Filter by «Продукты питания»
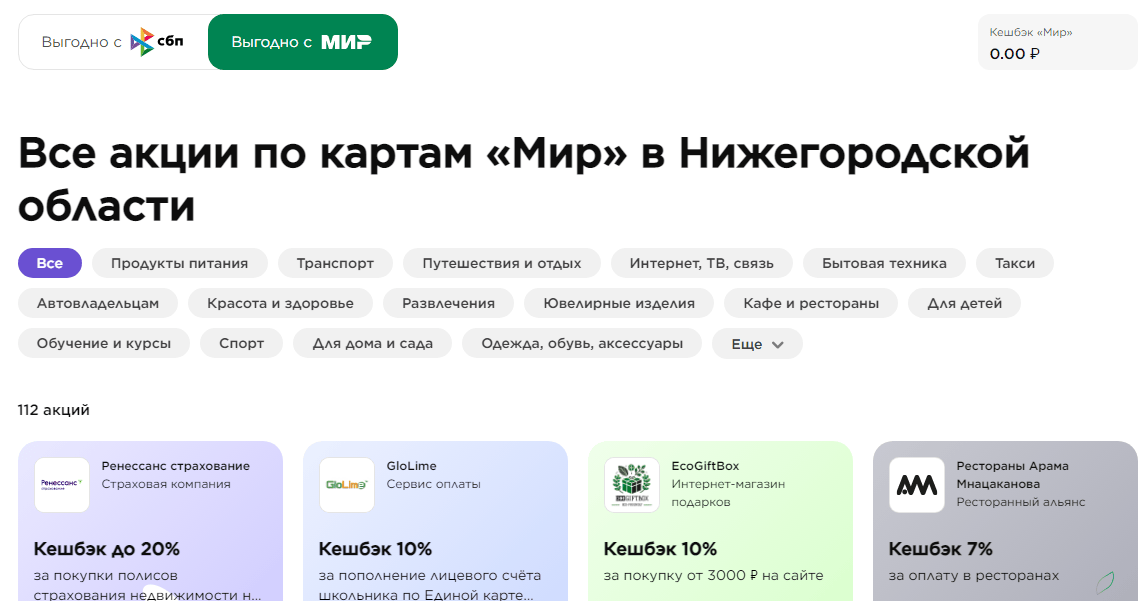This screenshot has width=1144, height=601. pyautogui.click(x=179, y=263)
